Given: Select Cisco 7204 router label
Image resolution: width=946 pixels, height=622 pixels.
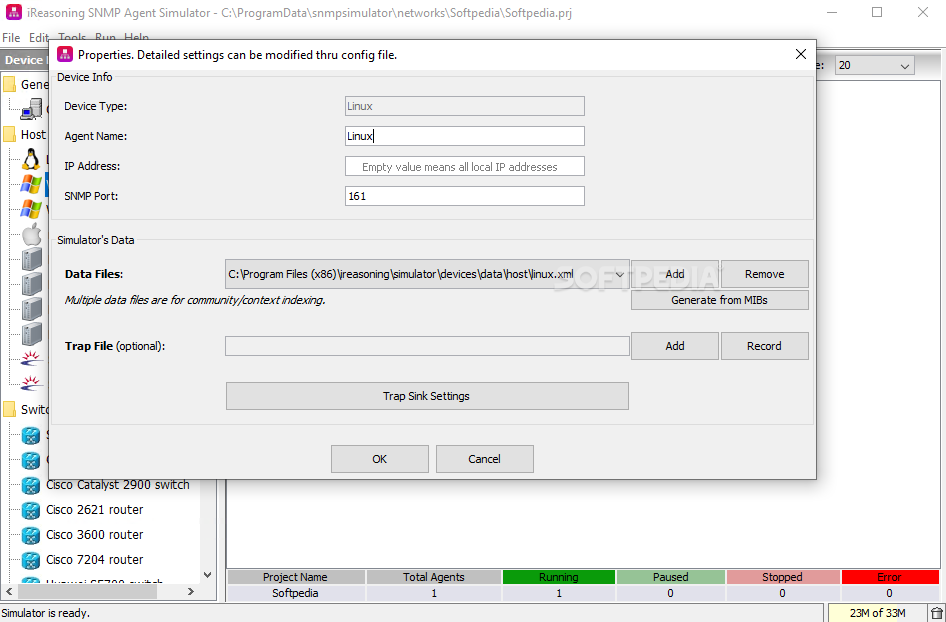Looking at the screenshot, I should (95, 560).
